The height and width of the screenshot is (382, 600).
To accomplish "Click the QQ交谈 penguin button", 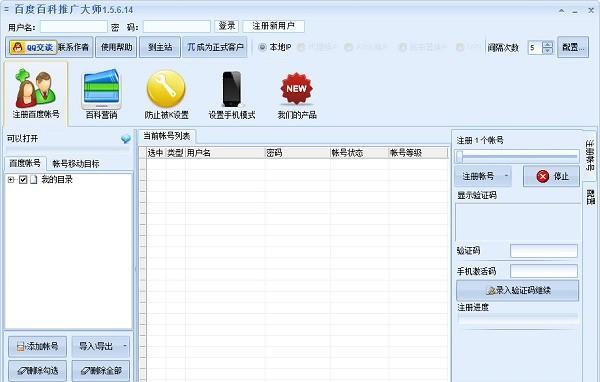I will pos(33,47).
